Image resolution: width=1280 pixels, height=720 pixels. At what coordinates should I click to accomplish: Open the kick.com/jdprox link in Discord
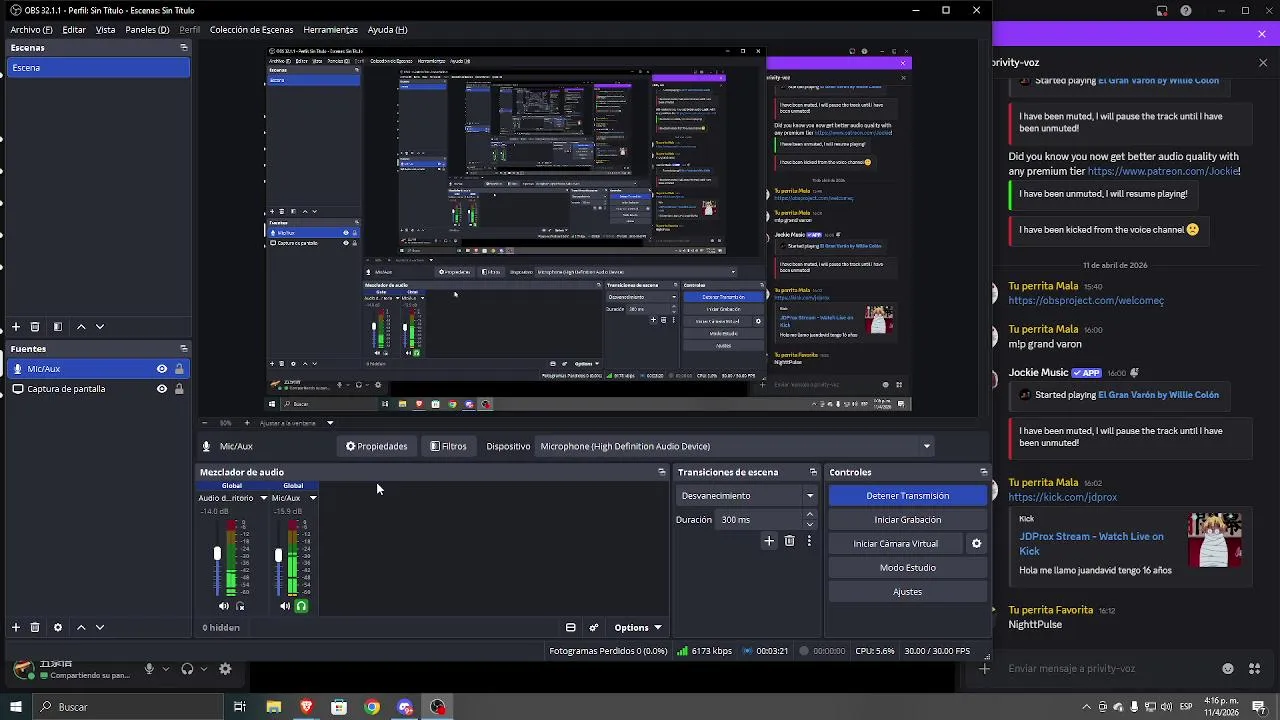(1062, 497)
